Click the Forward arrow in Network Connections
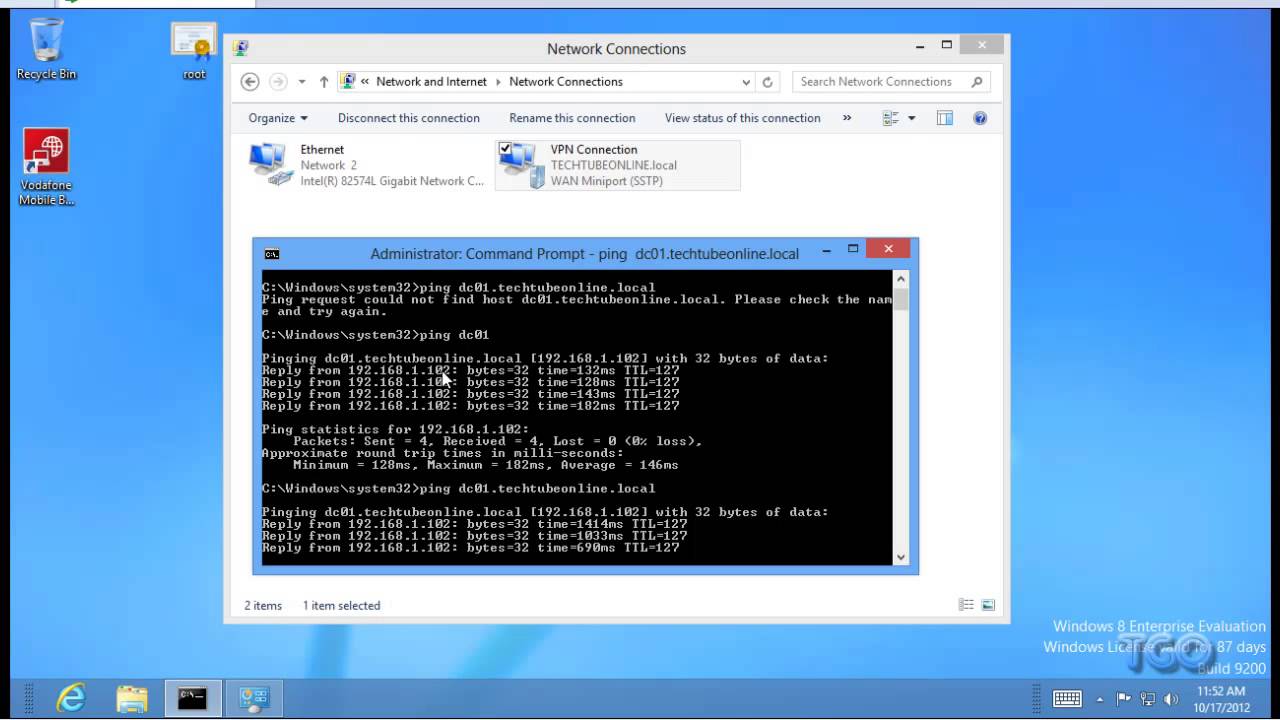 tap(278, 82)
